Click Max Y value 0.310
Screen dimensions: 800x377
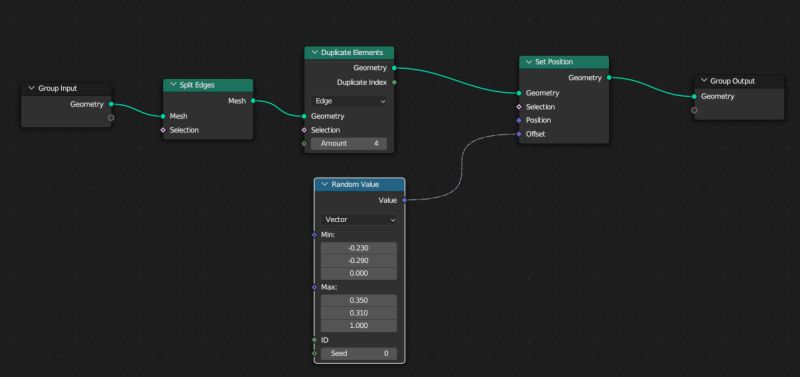(359, 313)
